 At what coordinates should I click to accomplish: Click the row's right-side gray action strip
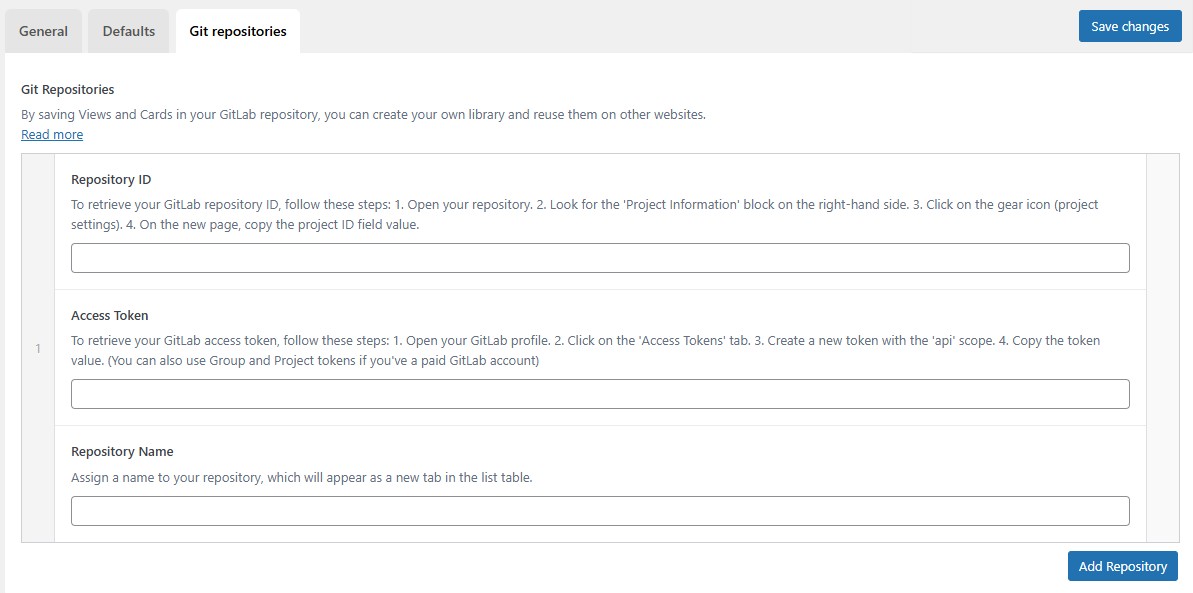click(x=1162, y=348)
